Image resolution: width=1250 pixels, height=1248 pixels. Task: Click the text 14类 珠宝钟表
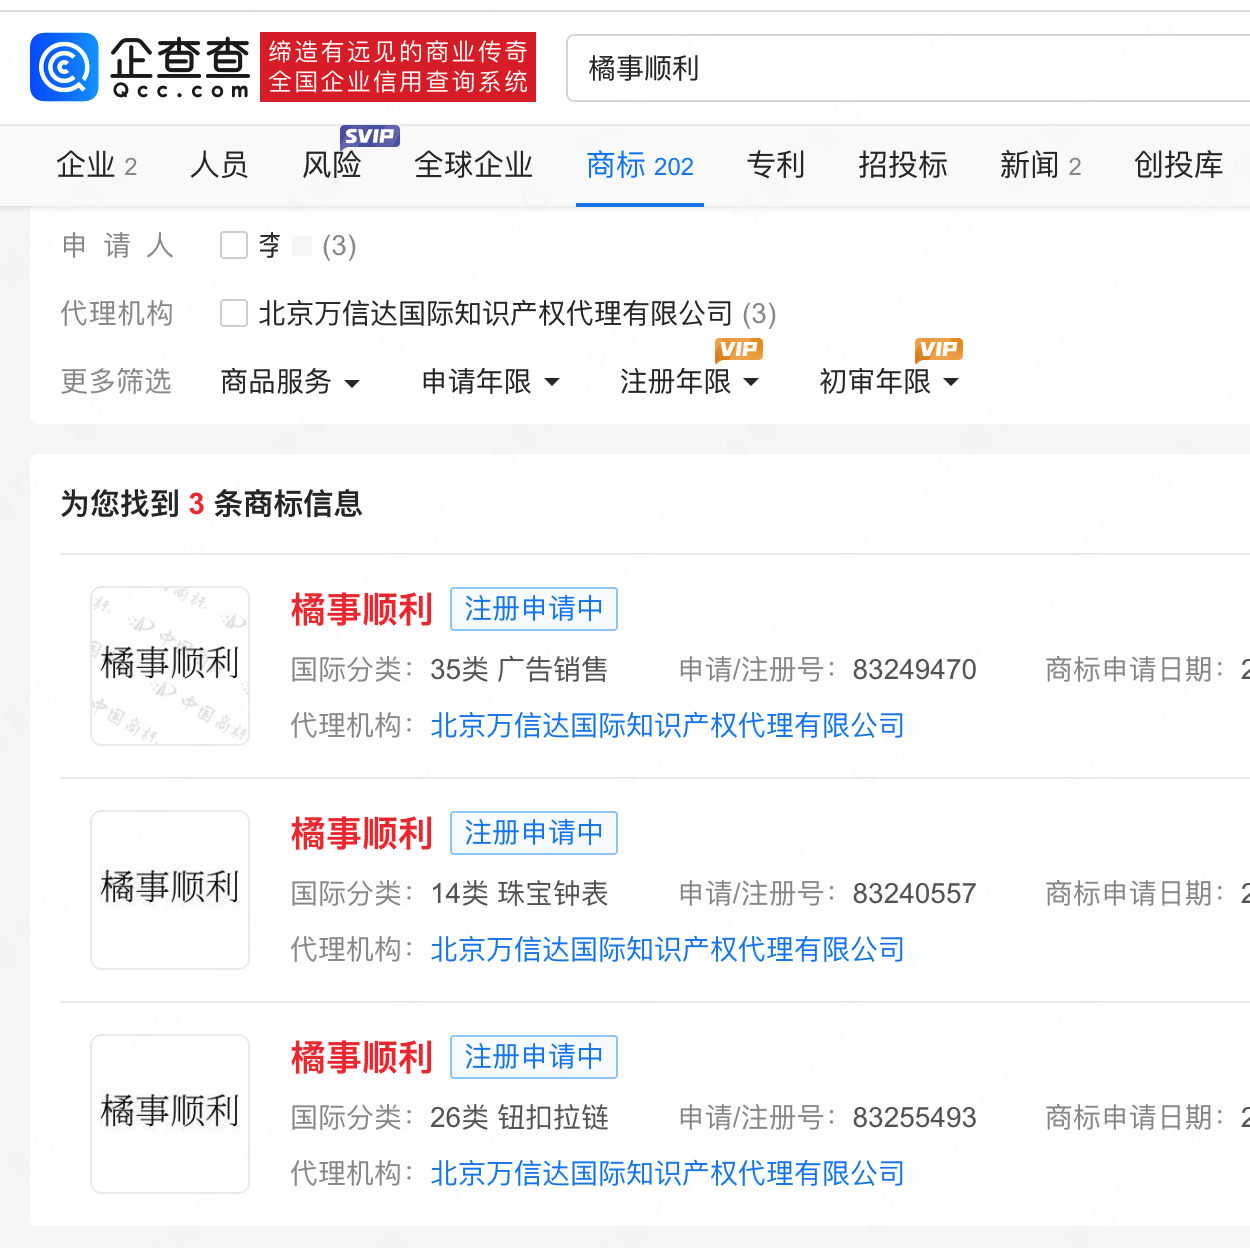(x=519, y=893)
